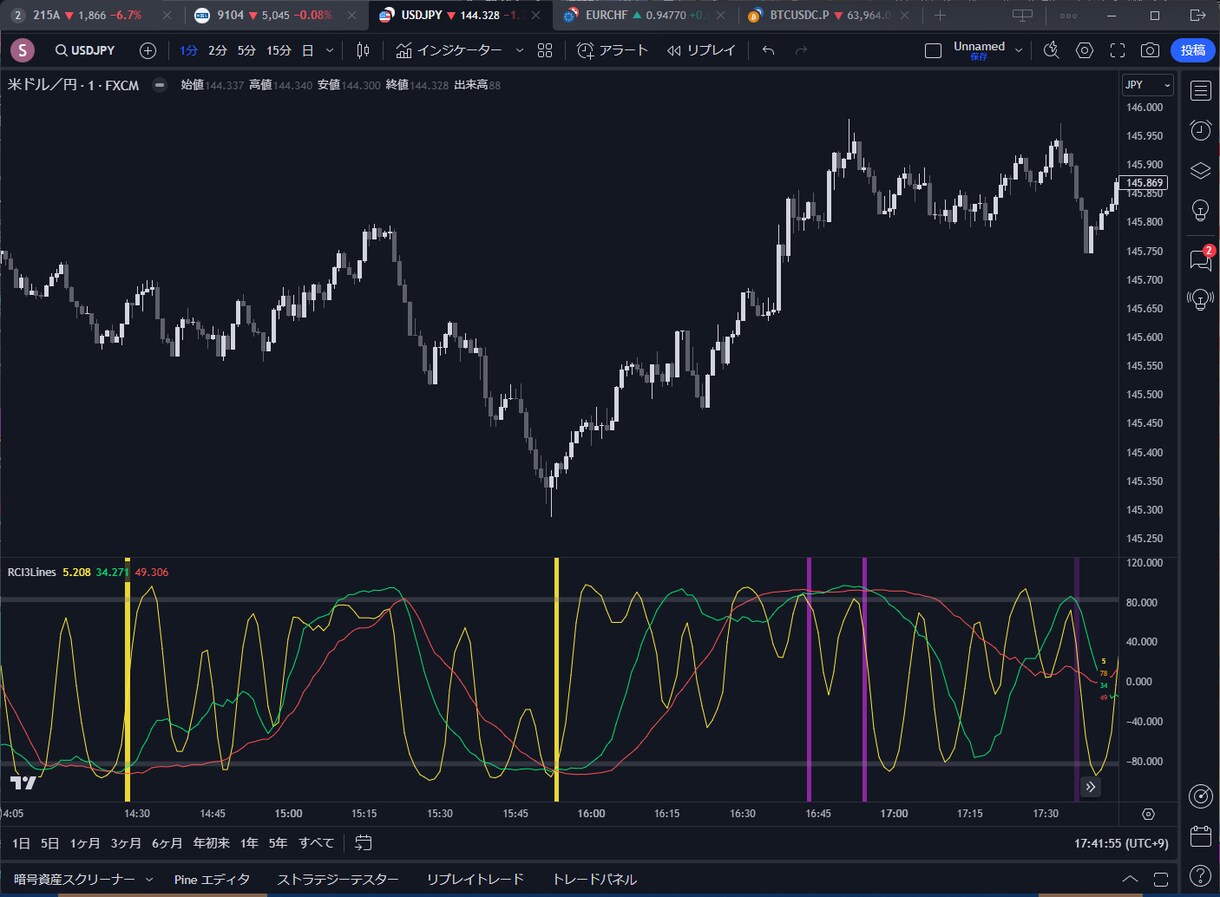Image resolution: width=1220 pixels, height=897 pixels.
Task: Switch to the BTCUSDC.P tab
Action: [x=830, y=15]
